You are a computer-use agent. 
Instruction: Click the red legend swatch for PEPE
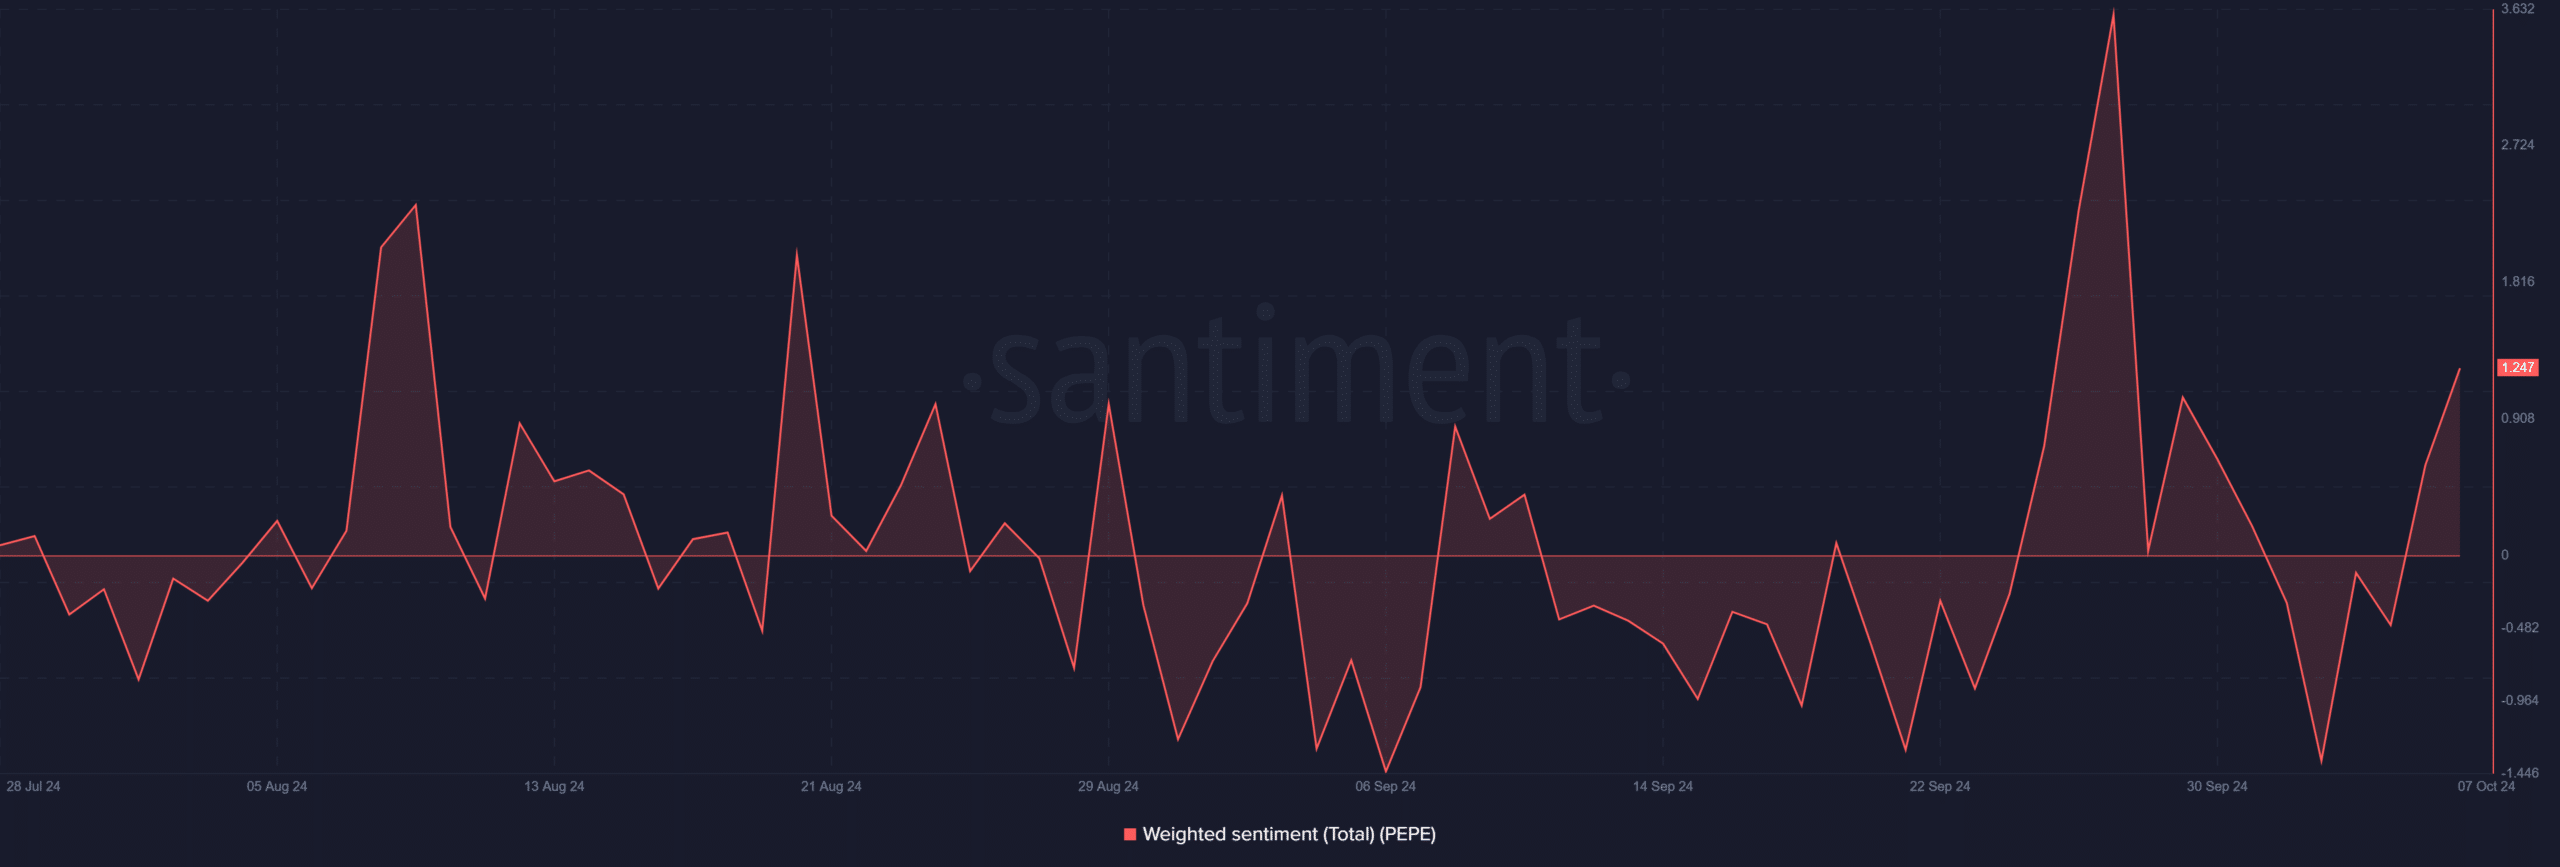pos(1130,834)
